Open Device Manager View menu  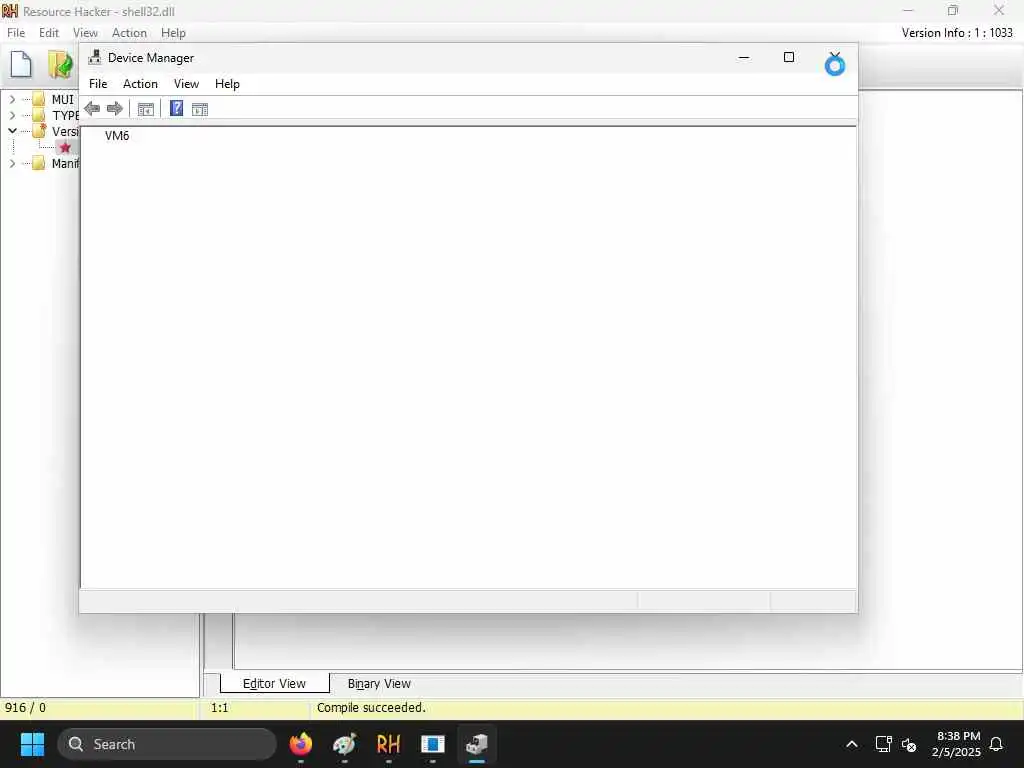pos(186,84)
